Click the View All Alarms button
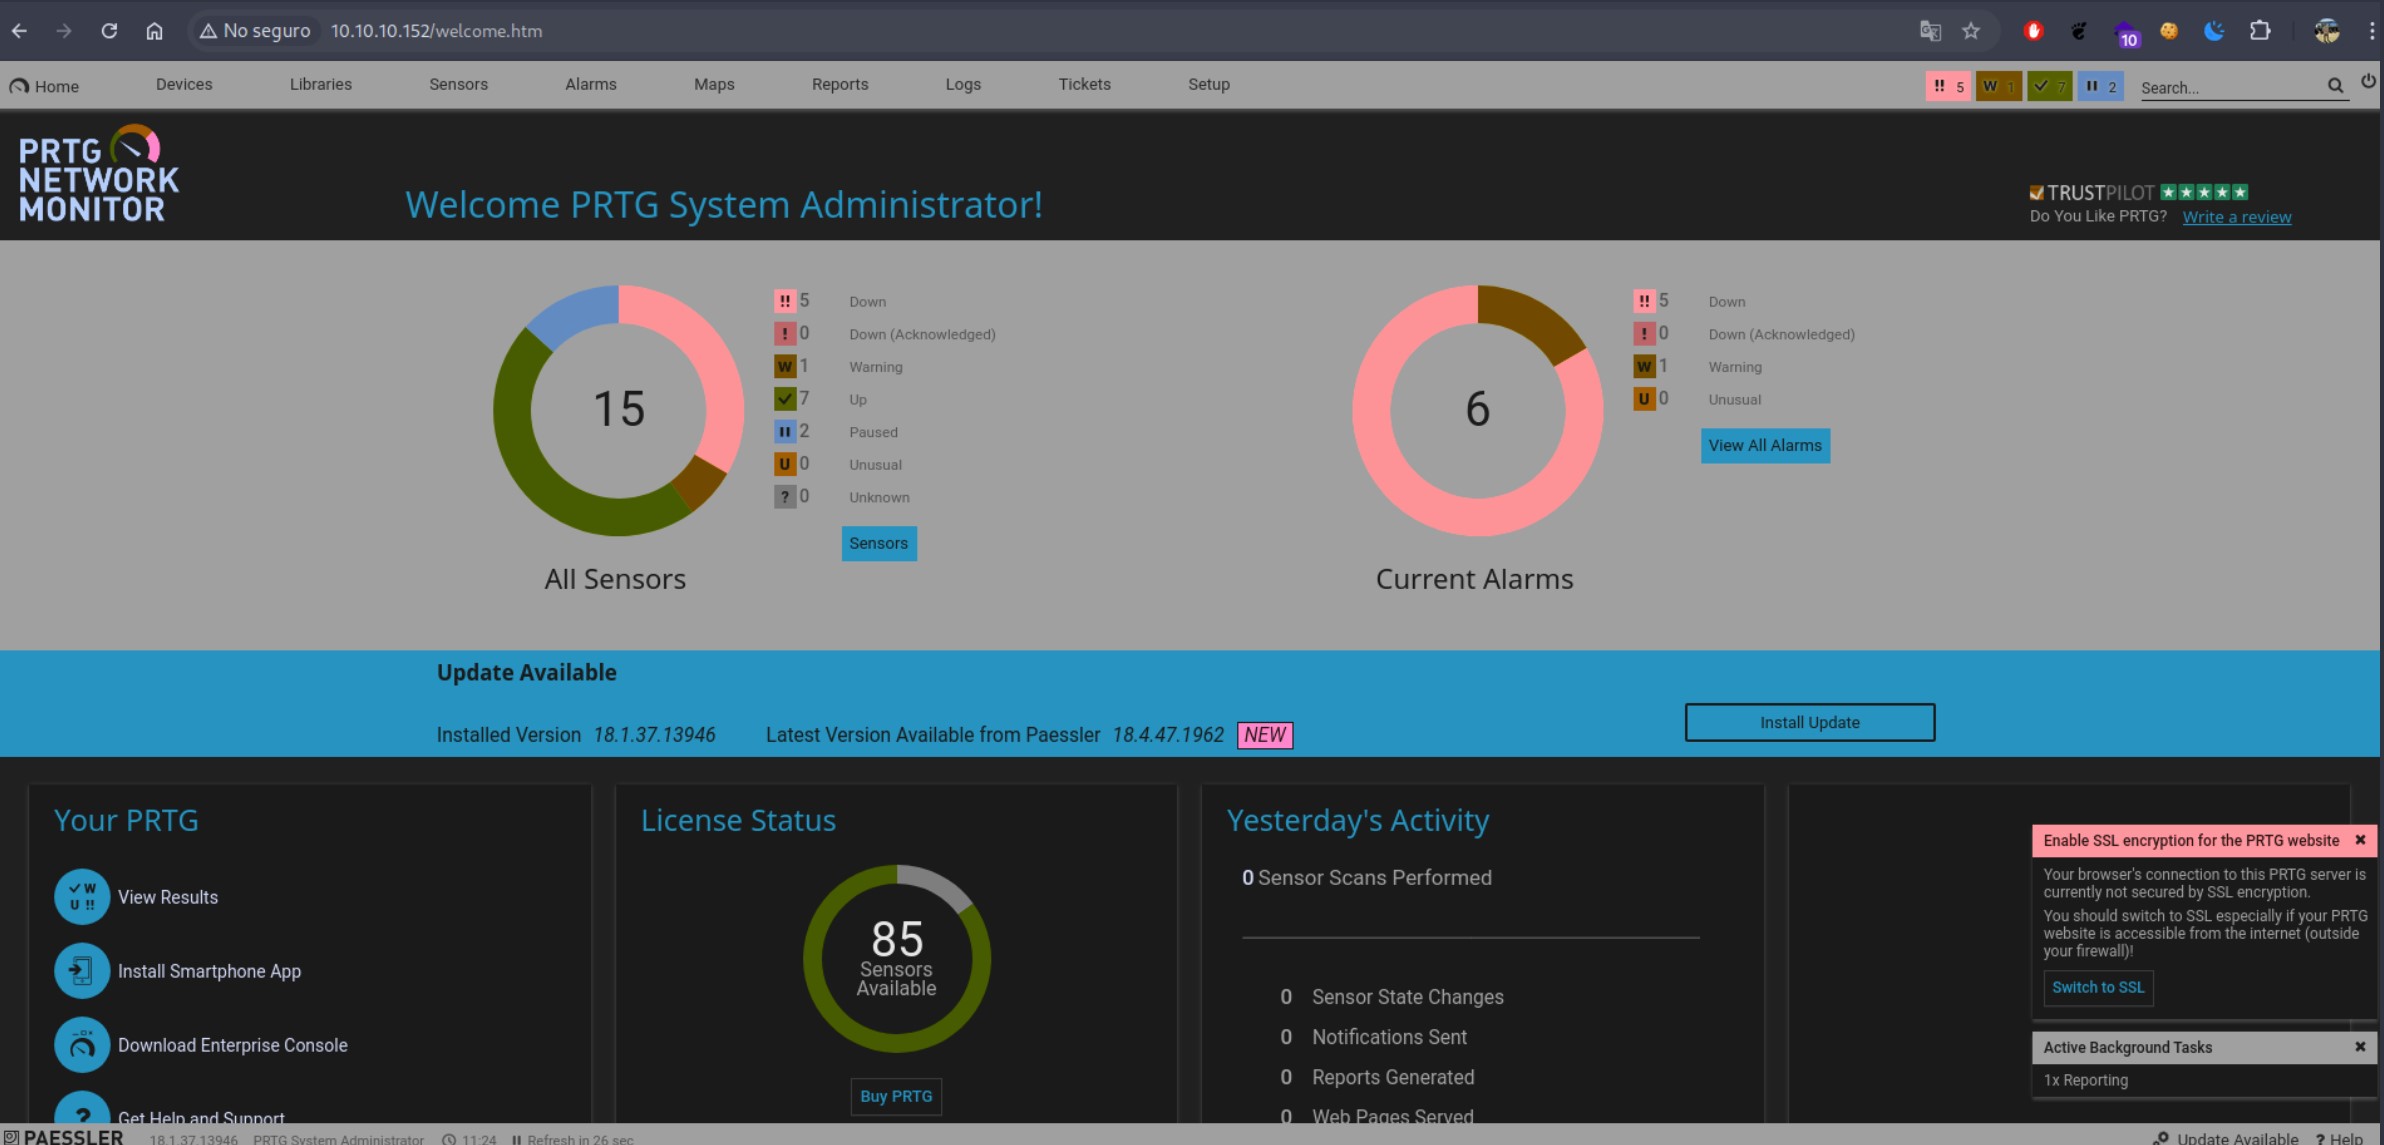Image resolution: width=2384 pixels, height=1145 pixels. pos(1765,445)
